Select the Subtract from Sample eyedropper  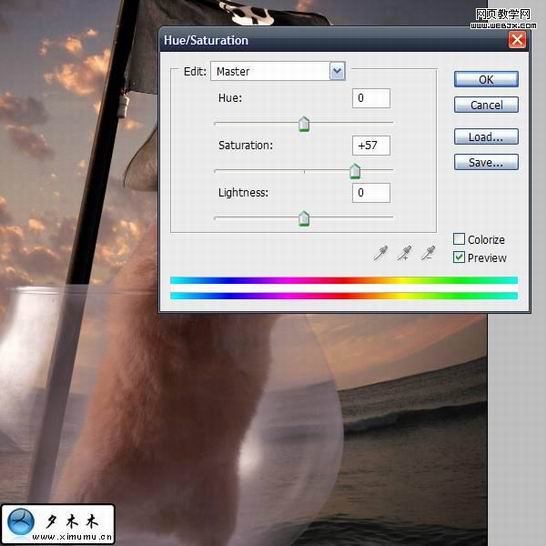click(428, 253)
